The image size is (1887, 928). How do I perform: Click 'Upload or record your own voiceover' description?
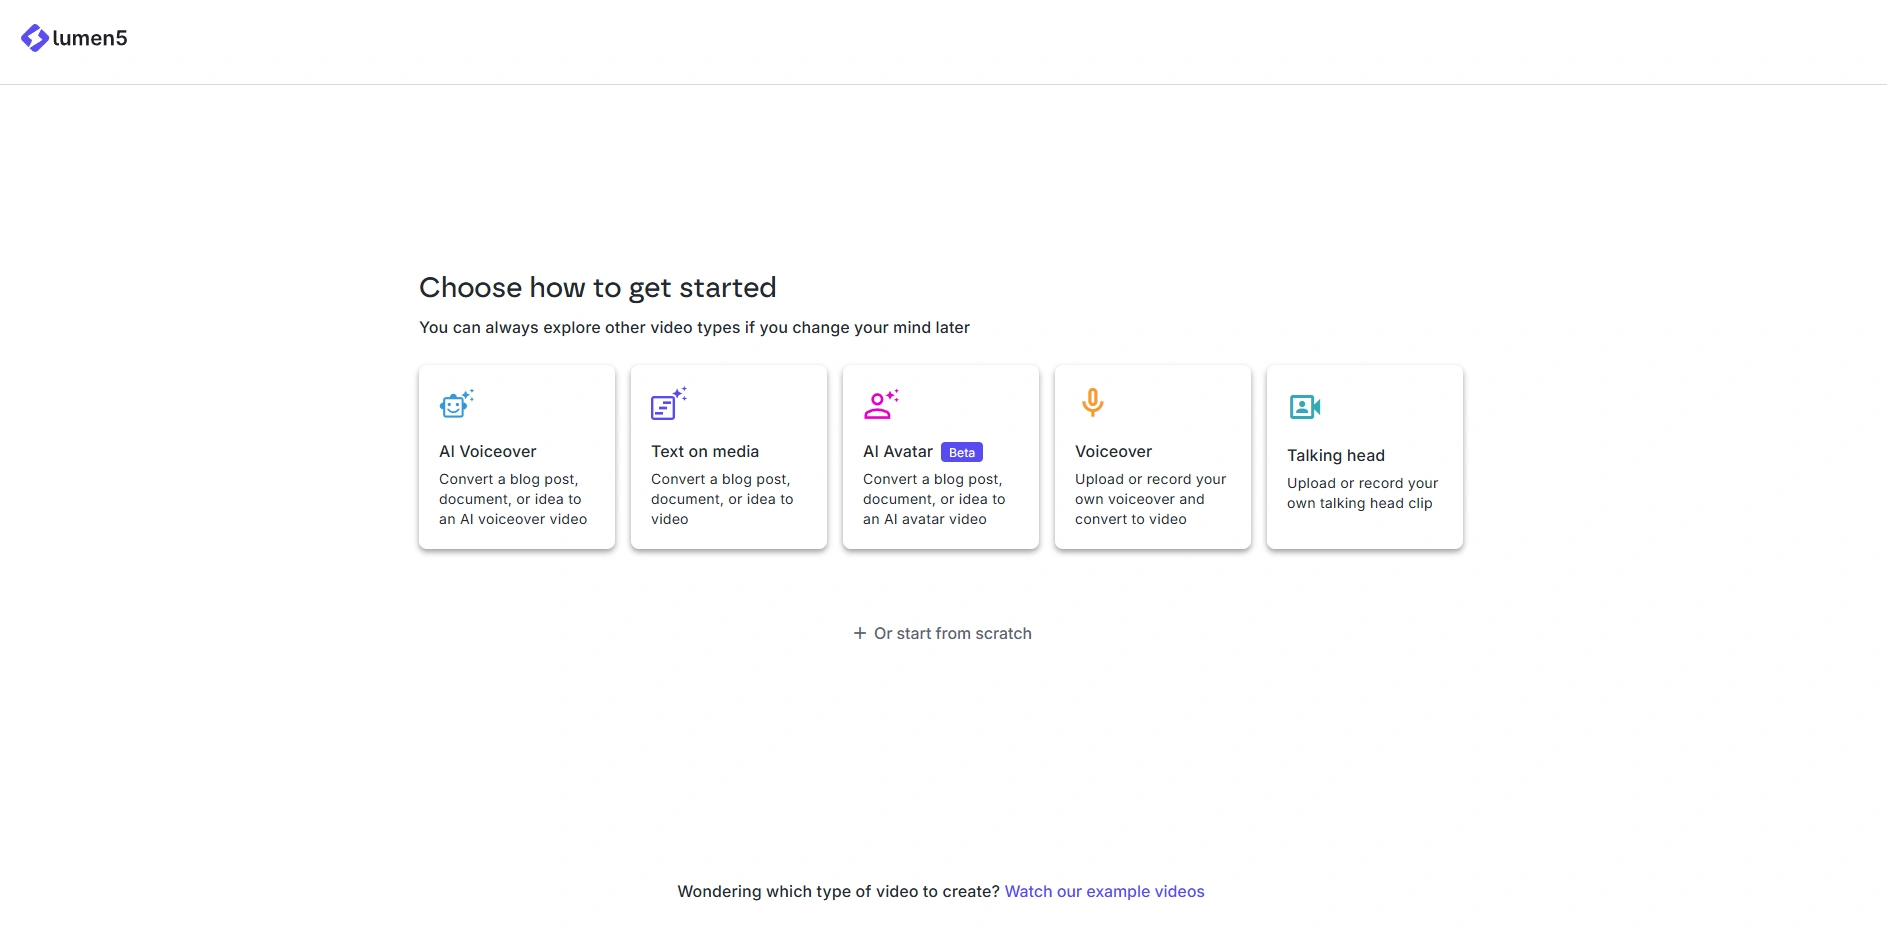pyautogui.click(x=1150, y=500)
